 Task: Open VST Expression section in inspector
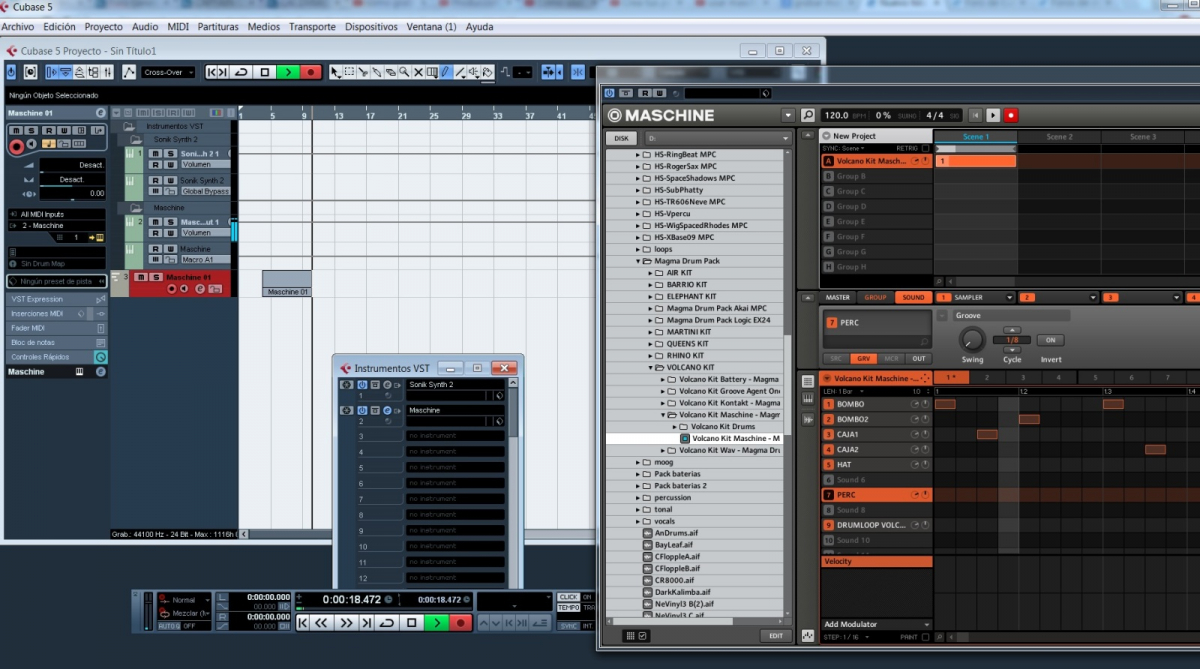[x=56, y=299]
